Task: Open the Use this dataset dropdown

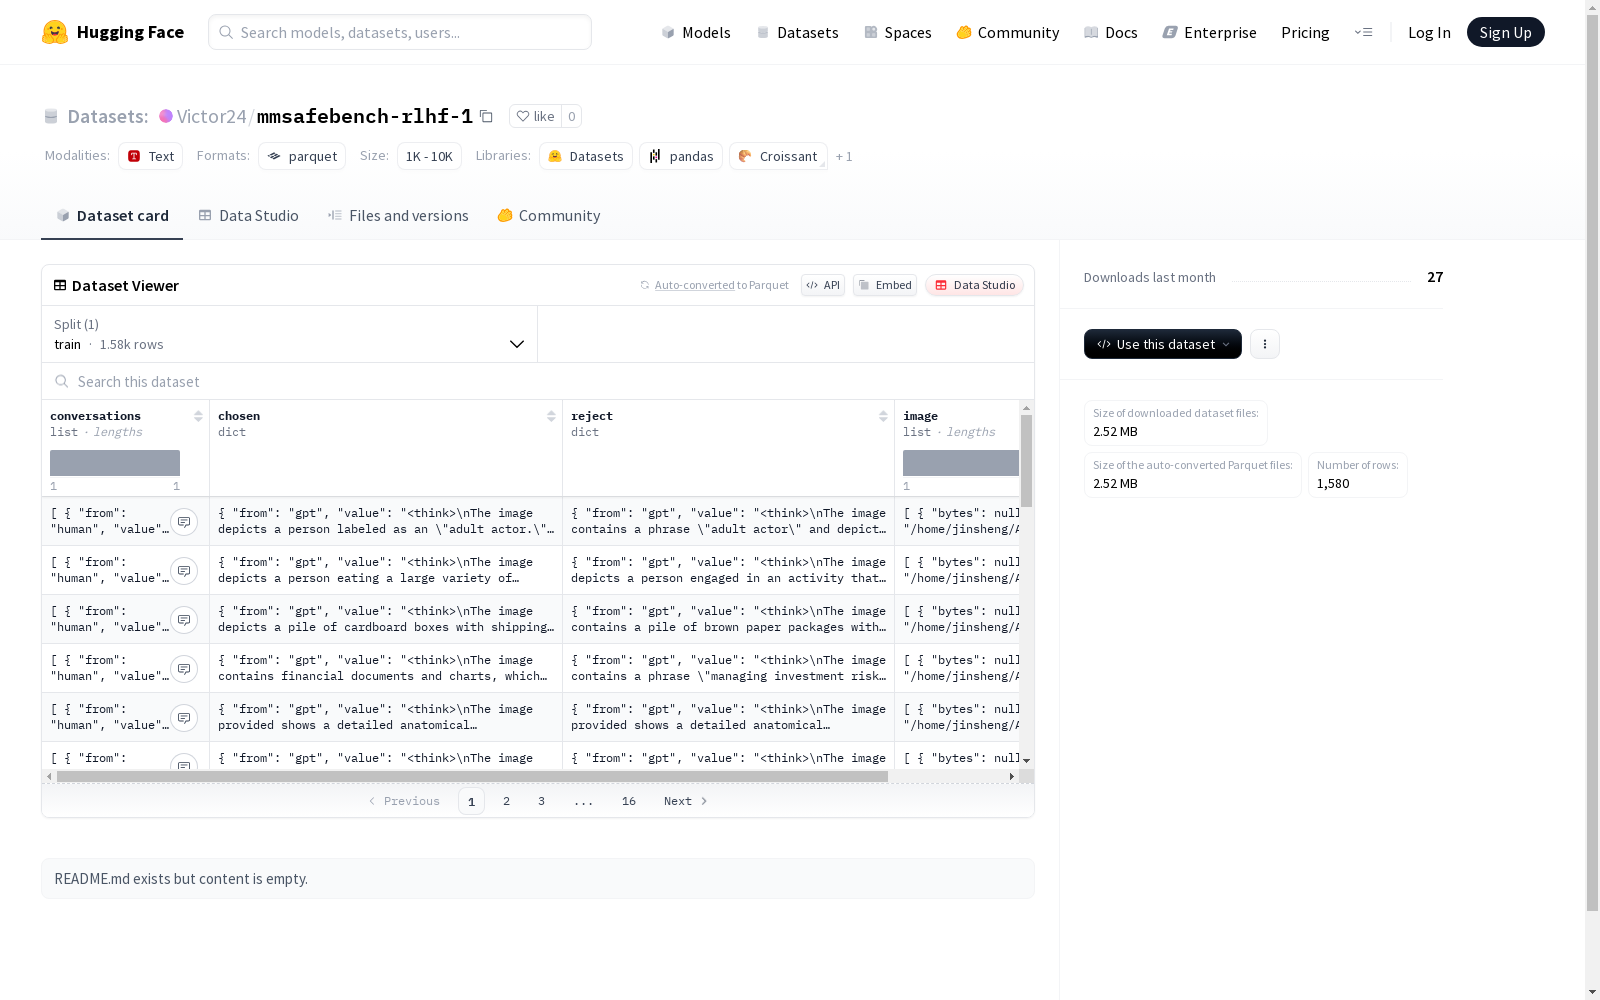Action: [x=1163, y=344]
